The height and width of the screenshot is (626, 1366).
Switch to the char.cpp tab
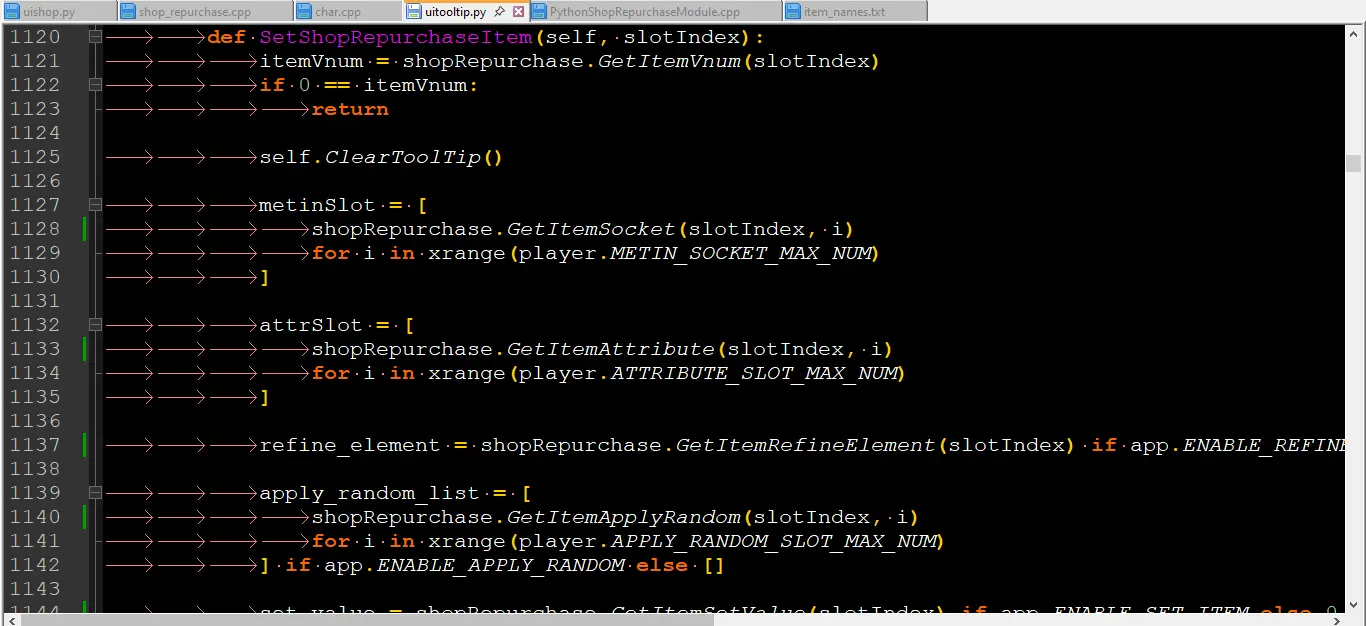348,12
